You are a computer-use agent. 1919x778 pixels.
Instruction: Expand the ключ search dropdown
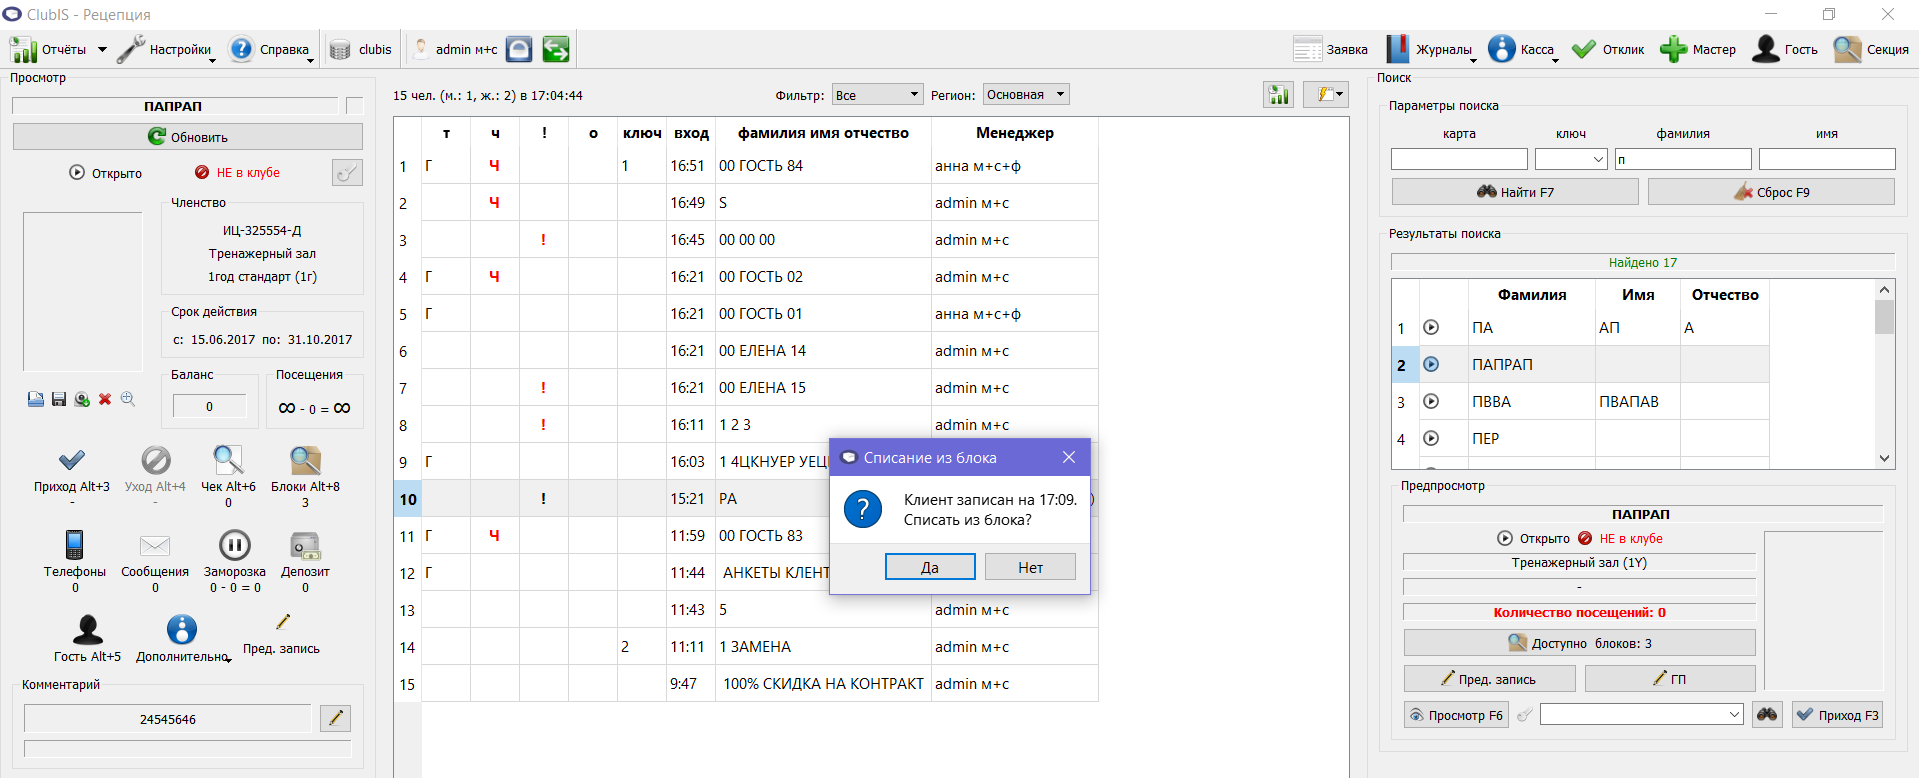click(x=1571, y=159)
